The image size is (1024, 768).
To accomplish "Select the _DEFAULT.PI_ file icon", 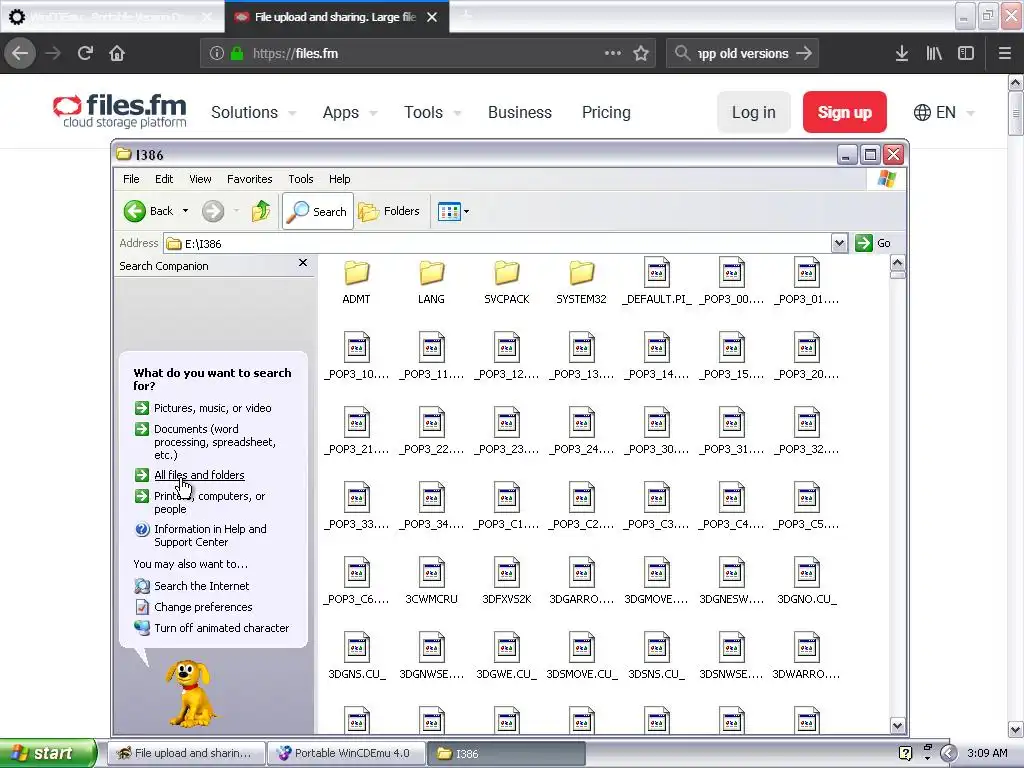I will [x=657, y=272].
